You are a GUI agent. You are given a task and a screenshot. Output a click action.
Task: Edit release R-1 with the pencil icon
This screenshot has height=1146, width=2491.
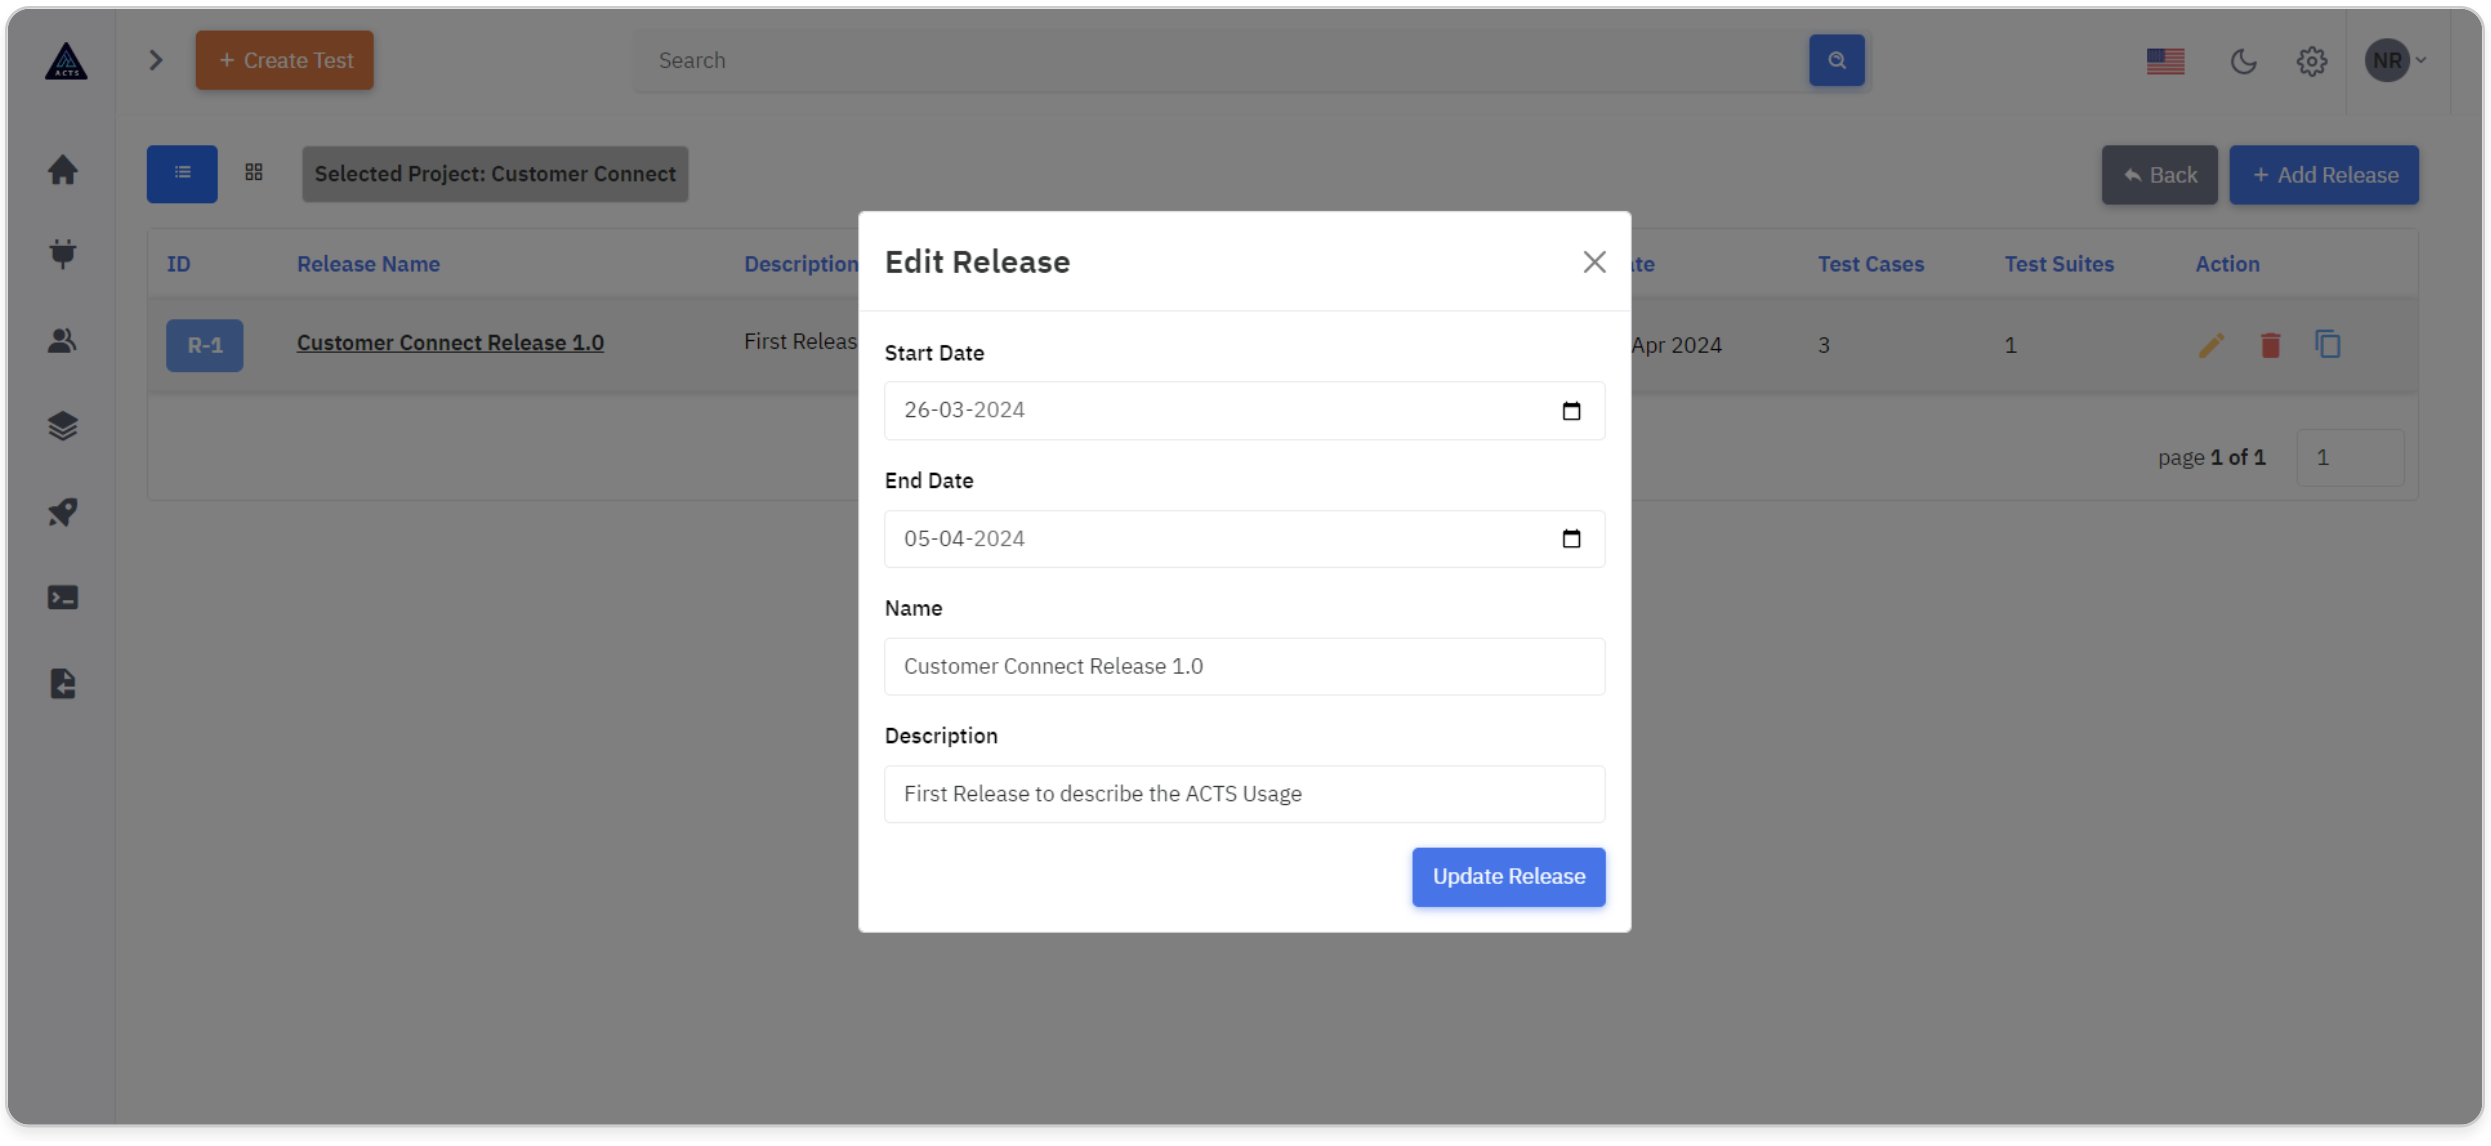pos(2211,345)
